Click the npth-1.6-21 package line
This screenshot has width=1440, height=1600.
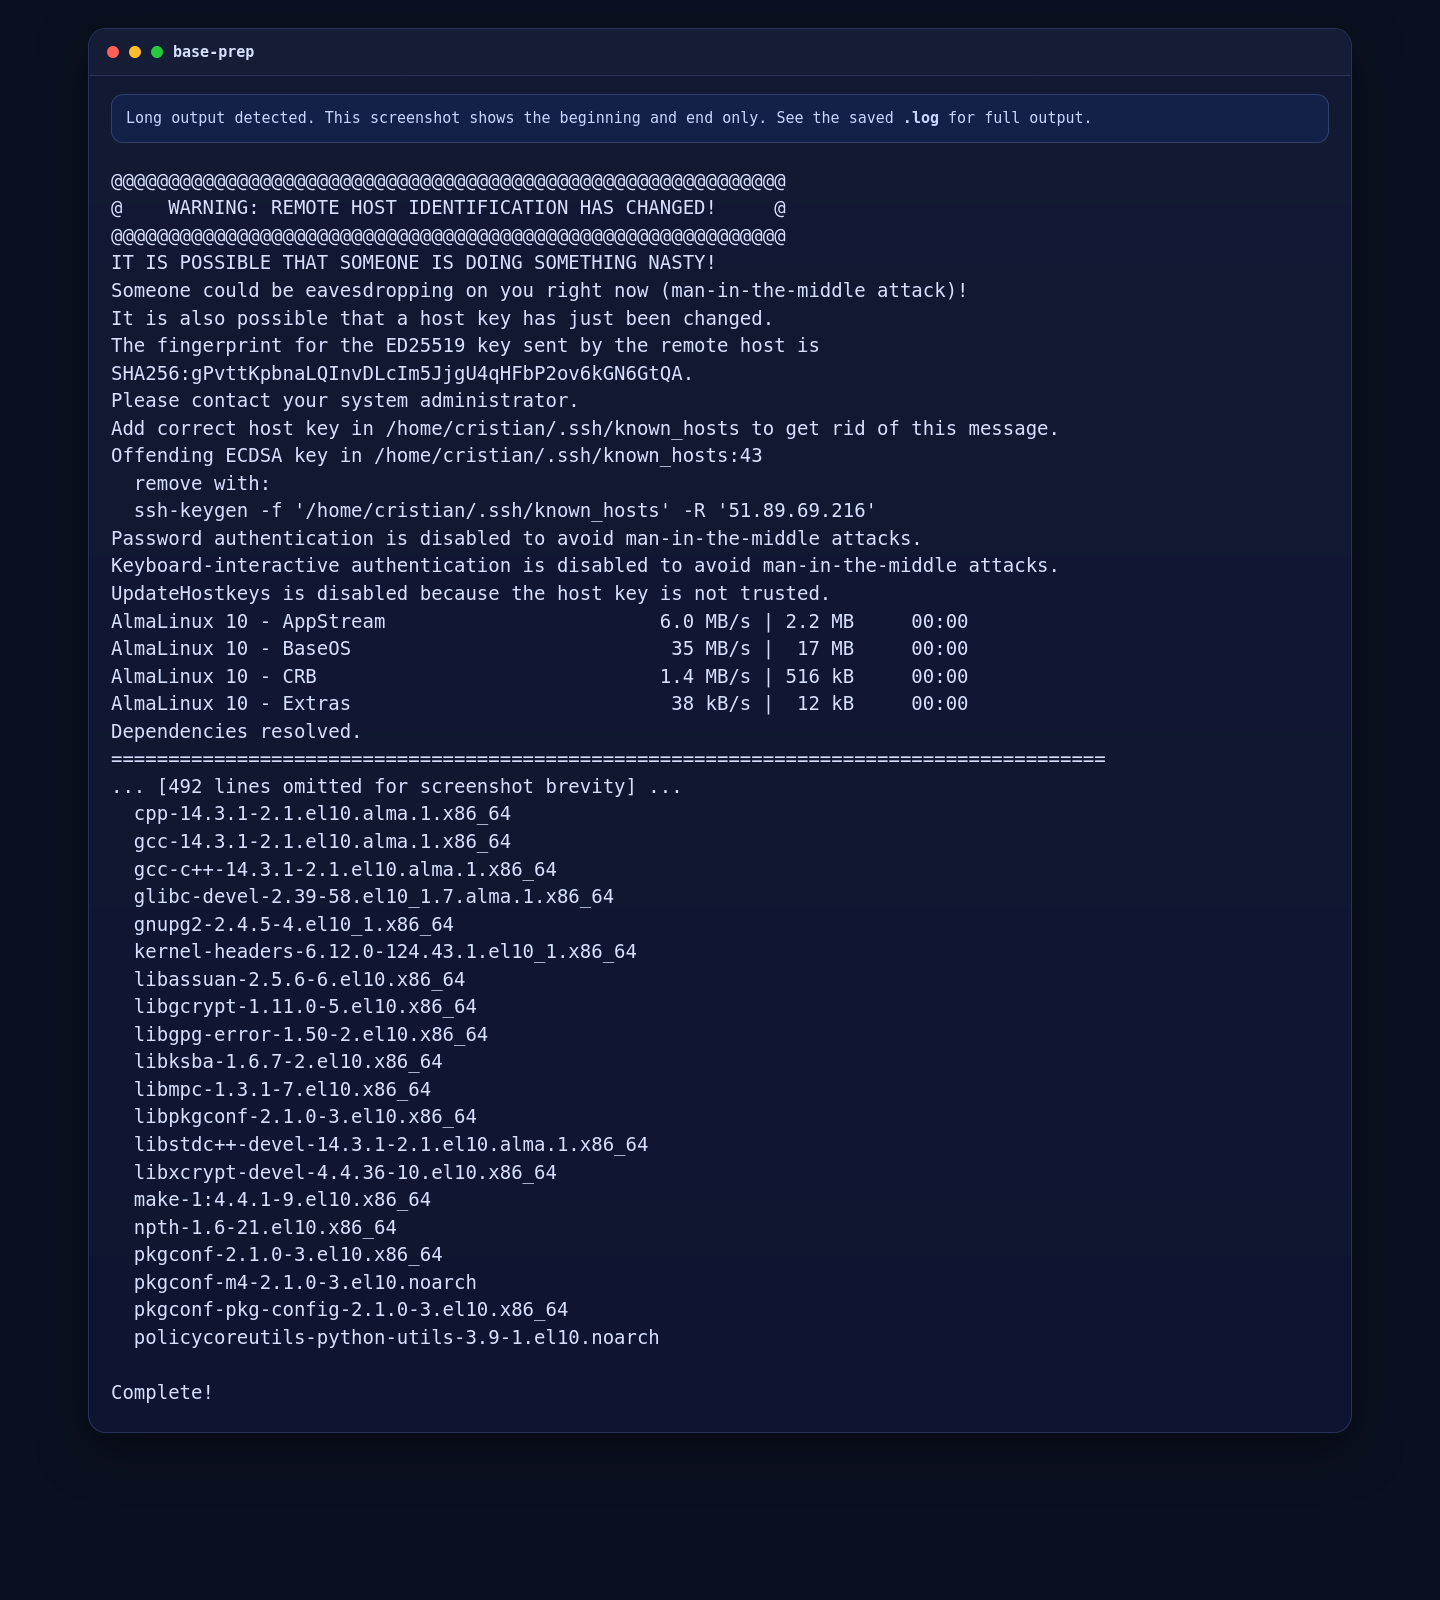pyautogui.click(x=265, y=1228)
